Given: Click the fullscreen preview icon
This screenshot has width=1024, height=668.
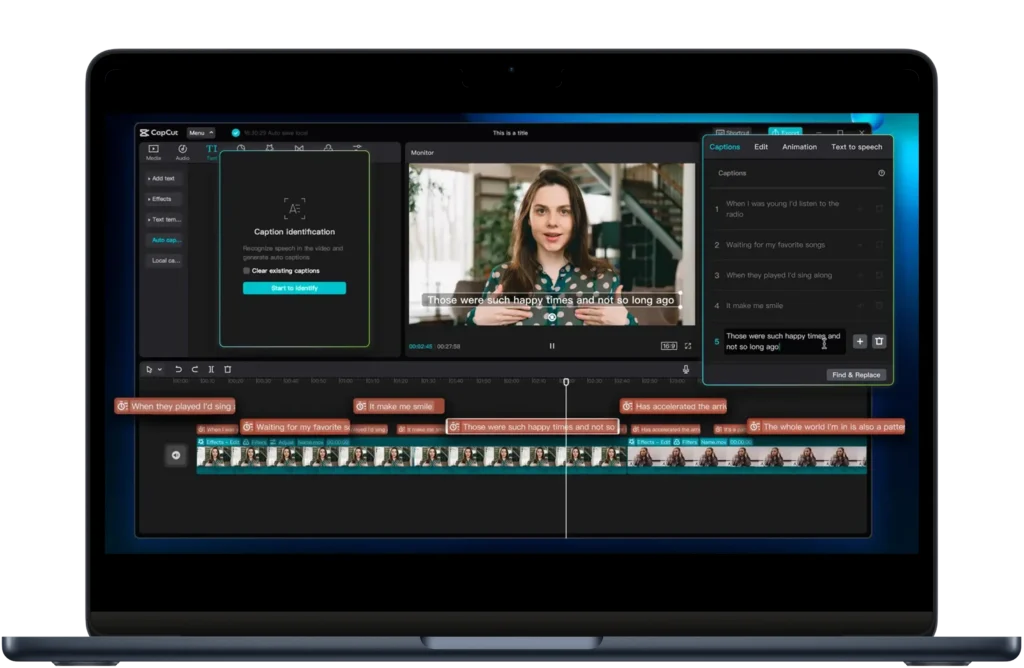Looking at the screenshot, I should pyautogui.click(x=688, y=346).
